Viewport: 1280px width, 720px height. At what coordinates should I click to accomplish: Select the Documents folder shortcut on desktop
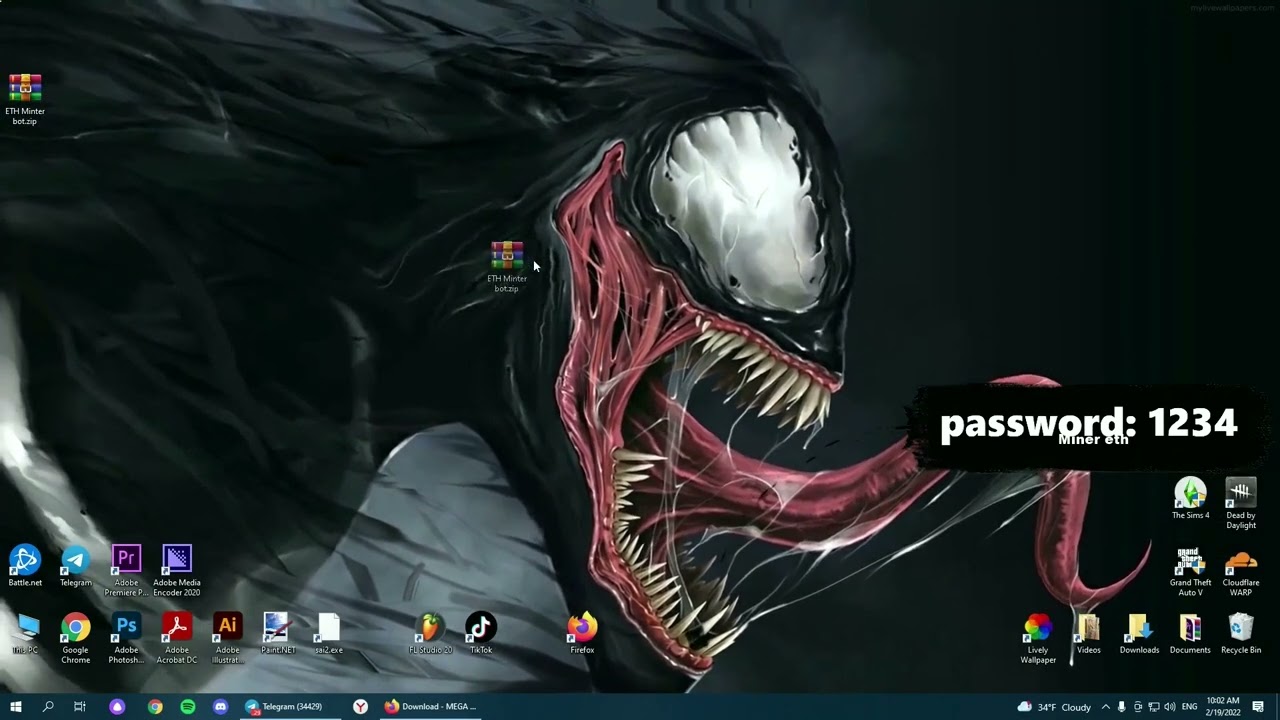pyautogui.click(x=1190, y=634)
